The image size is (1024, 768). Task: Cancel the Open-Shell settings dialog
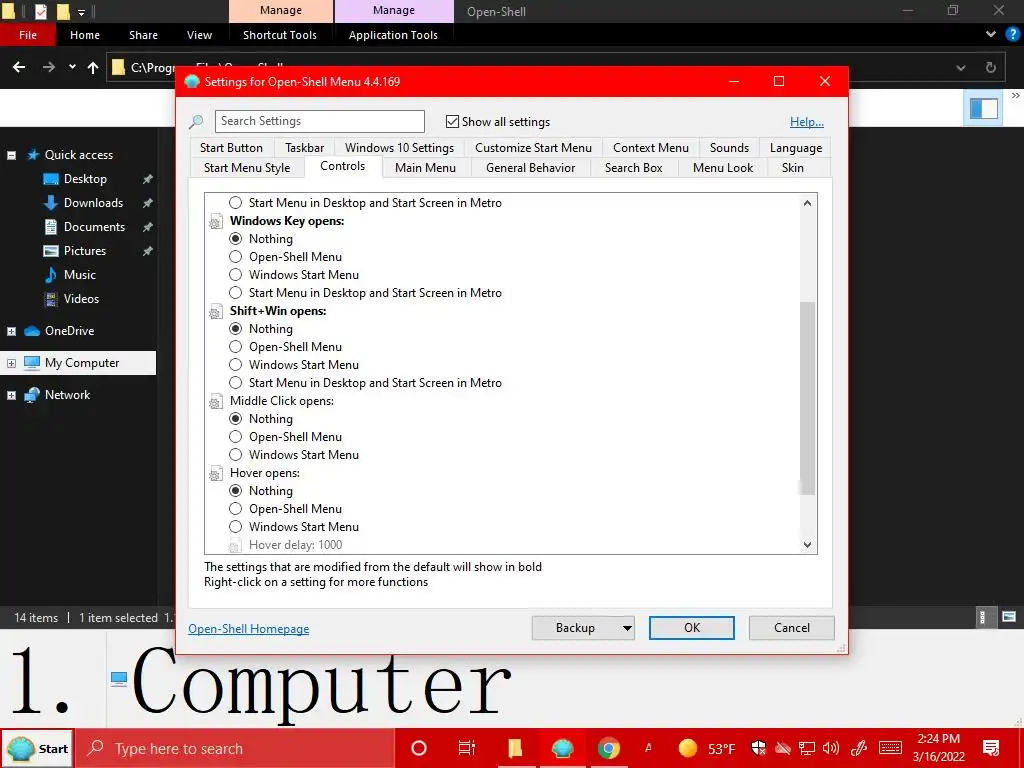(792, 628)
